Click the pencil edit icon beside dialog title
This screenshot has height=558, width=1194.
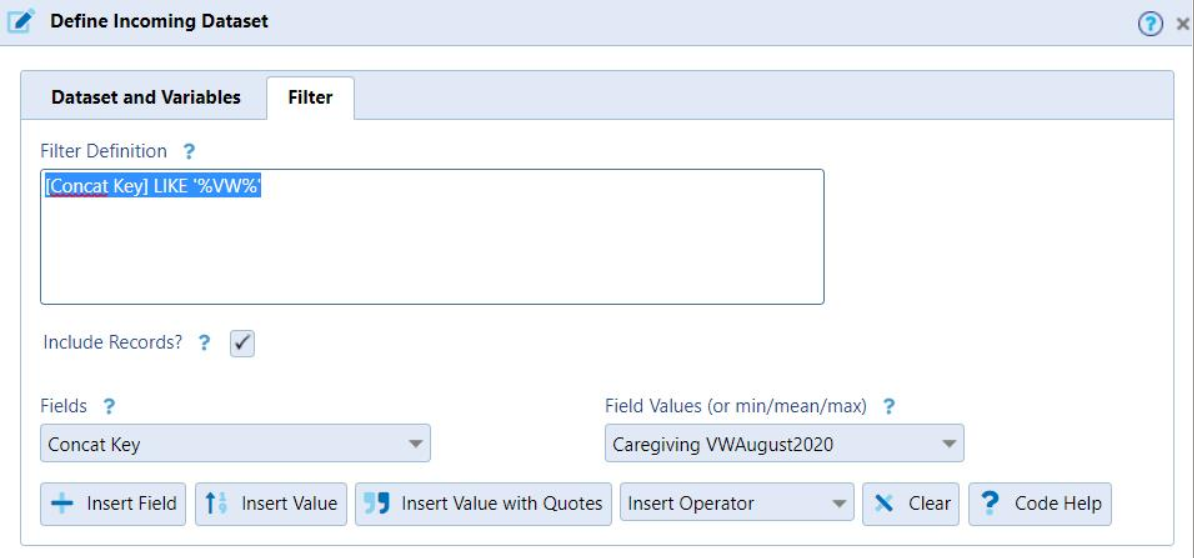click(x=21, y=21)
